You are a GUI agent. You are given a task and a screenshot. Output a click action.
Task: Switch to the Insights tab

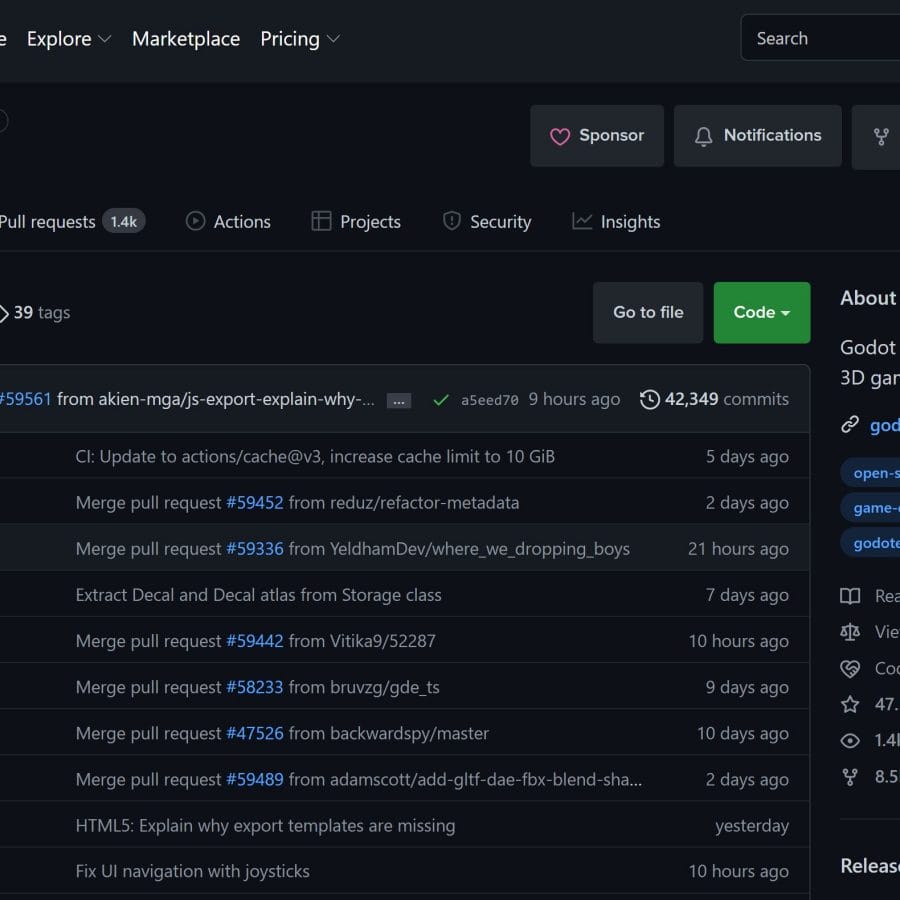coord(616,222)
